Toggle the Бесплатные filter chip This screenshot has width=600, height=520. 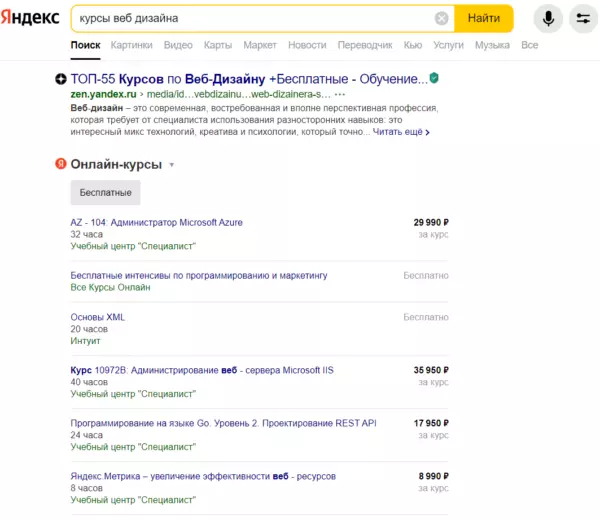tap(105, 191)
